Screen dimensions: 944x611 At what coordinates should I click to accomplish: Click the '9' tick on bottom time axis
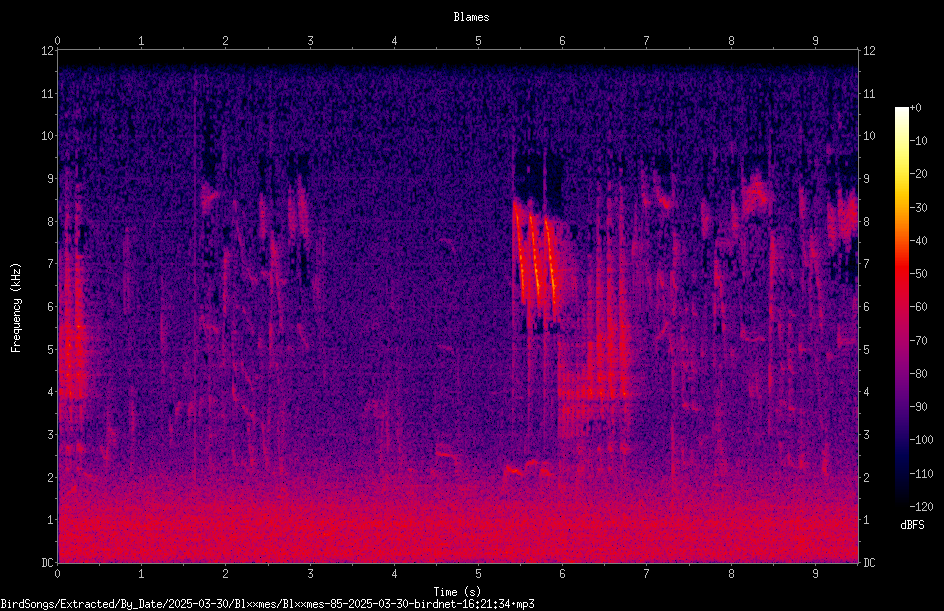point(816,574)
